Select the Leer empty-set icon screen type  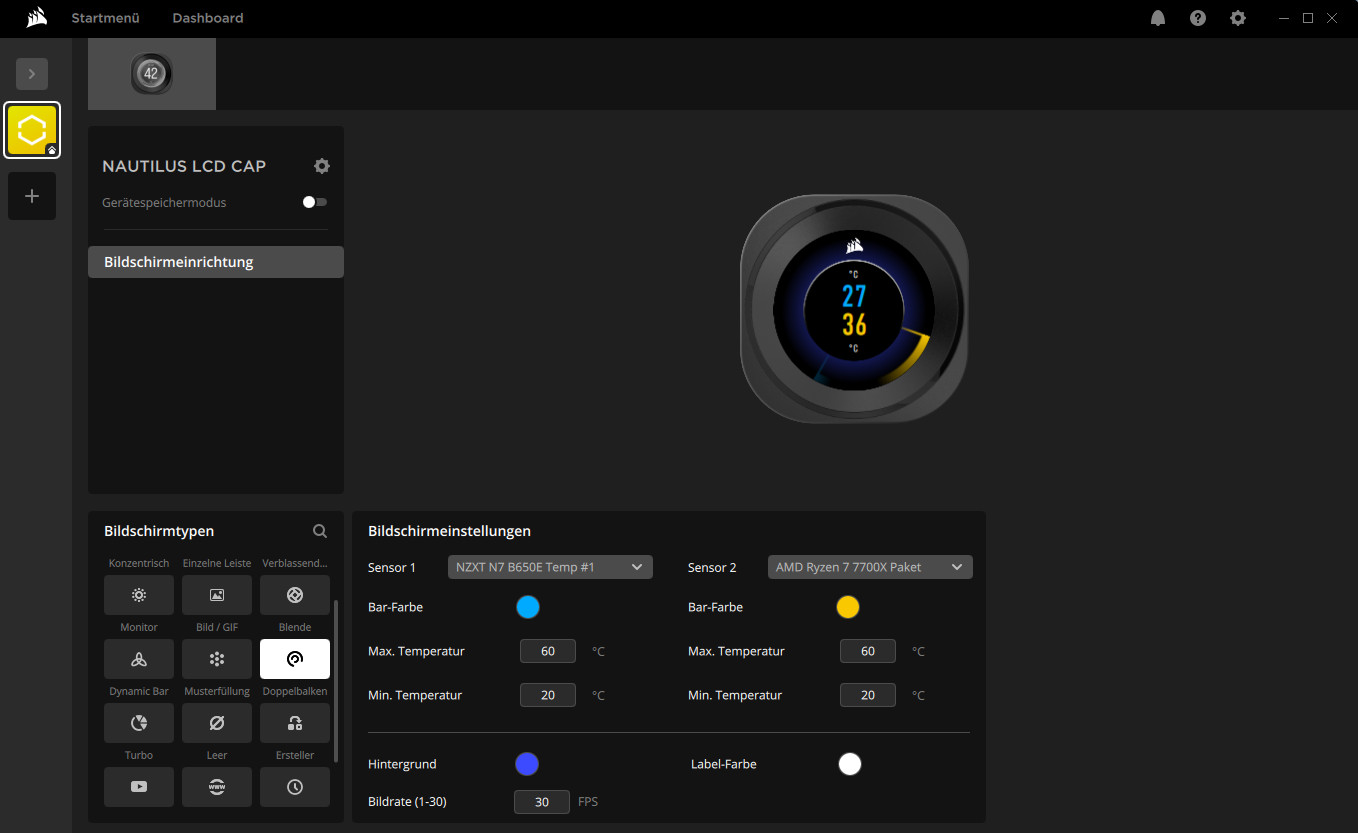[x=217, y=723]
